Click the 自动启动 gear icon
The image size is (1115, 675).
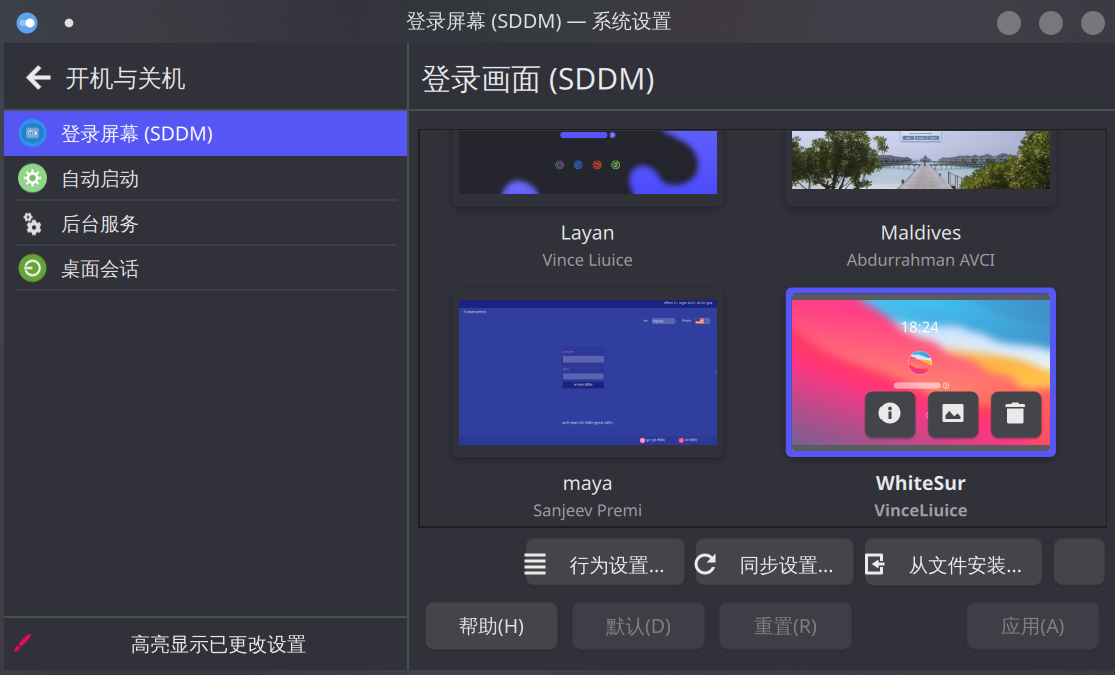[33, 179]
